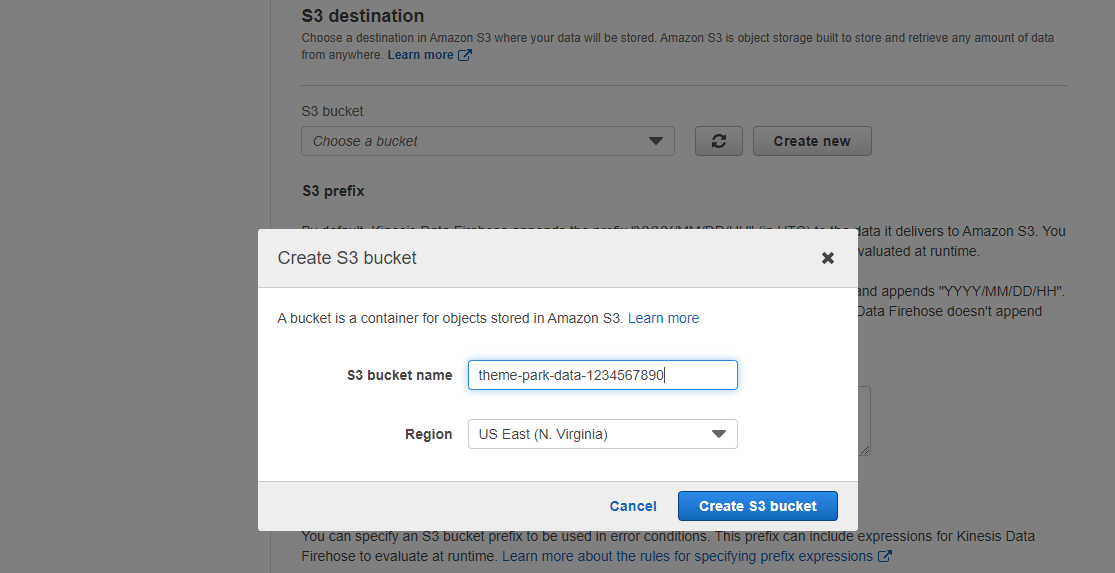The width and height of the screenshot is (1115, 573).
Task: Open the Choose a bucket dropdown
Action: 488,141
